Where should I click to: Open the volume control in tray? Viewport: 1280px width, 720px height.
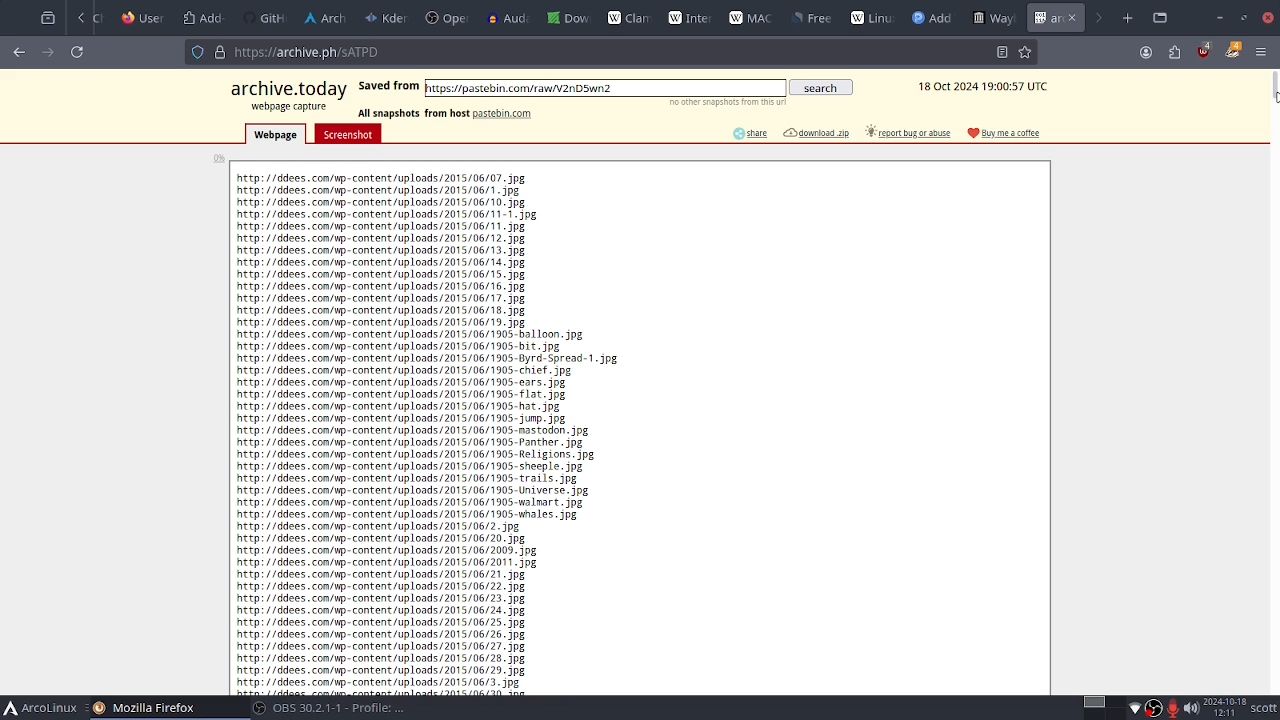click(1191, 708)
